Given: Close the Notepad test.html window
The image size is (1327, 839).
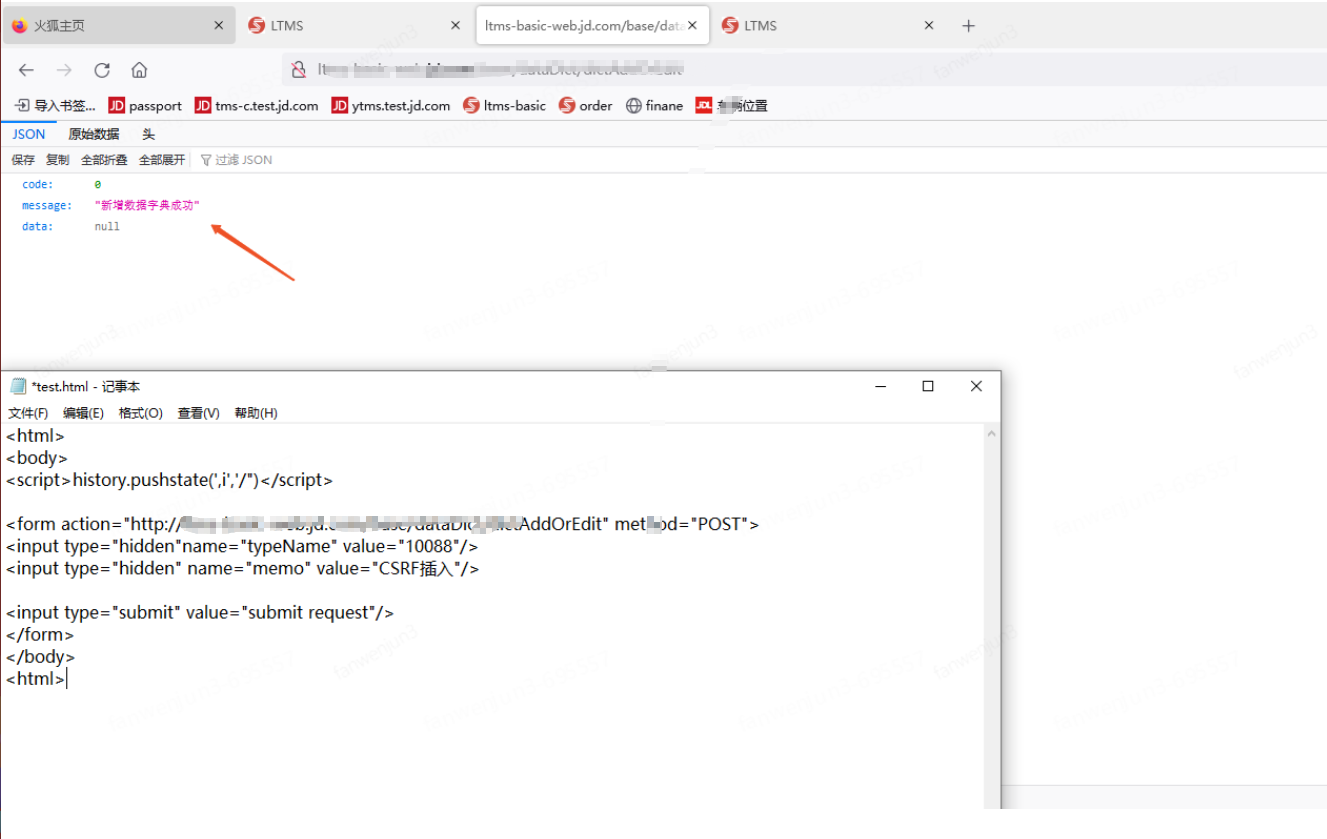Looking at the screenshot, I should [x=976, y=386].
